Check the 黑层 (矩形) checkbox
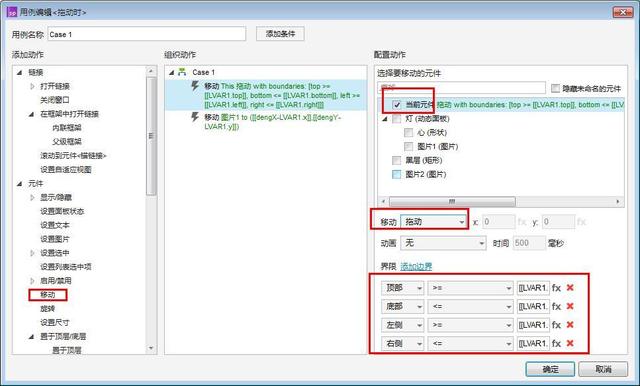The width and height of the screenshot is (640, 386). pos(396,160)
